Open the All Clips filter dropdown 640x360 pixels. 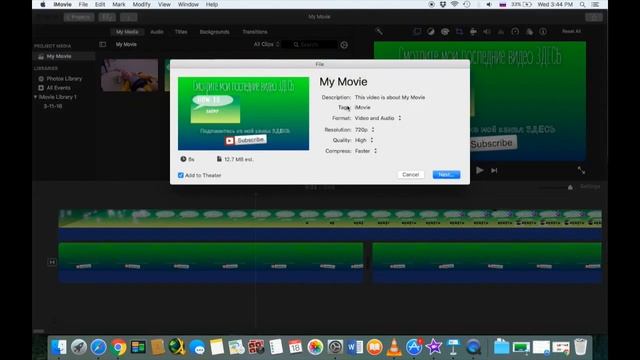pyautogui.click(x=267, y=44)
